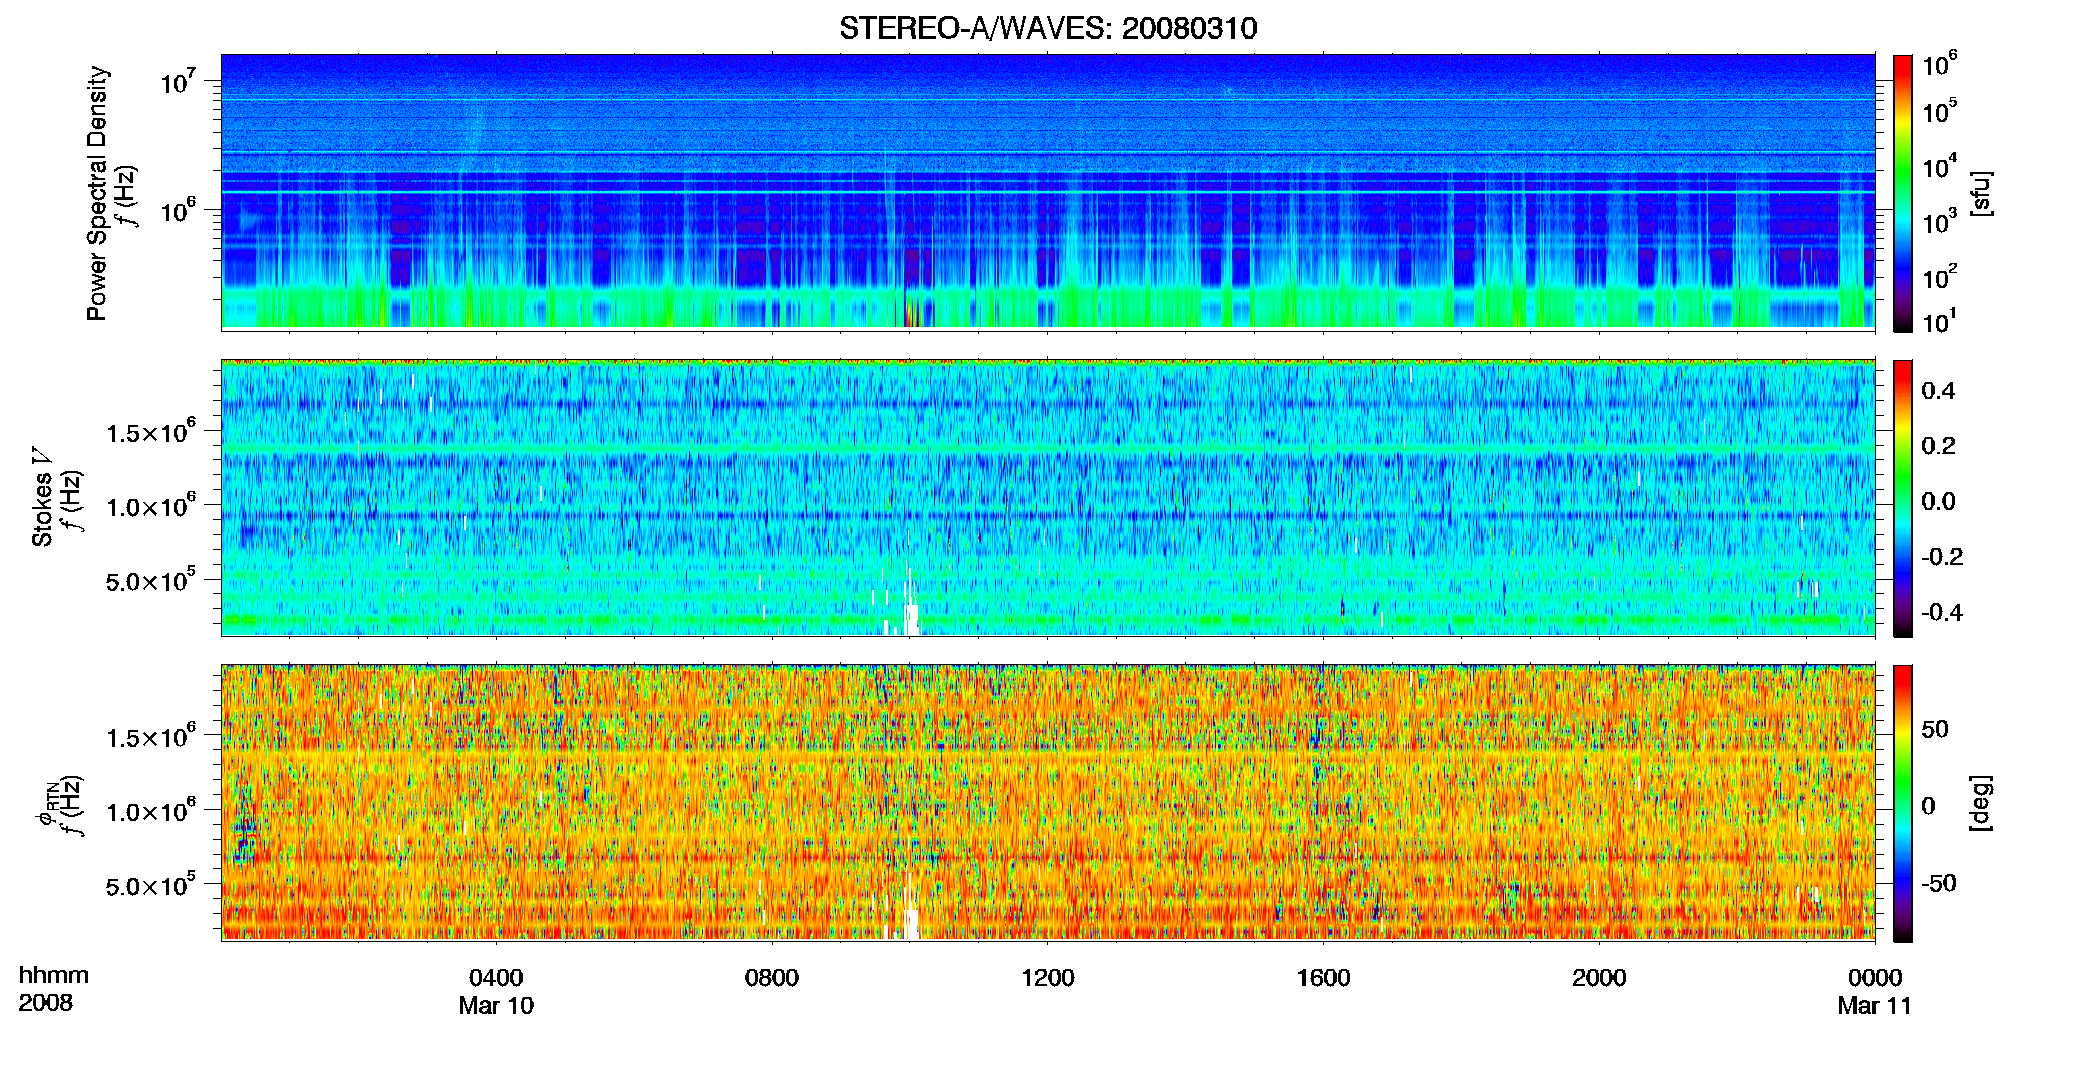Screen dimensions: 2096x1080
Task: Click the φRTN f (Hz) axis label
Action: (x=60, y=805)
